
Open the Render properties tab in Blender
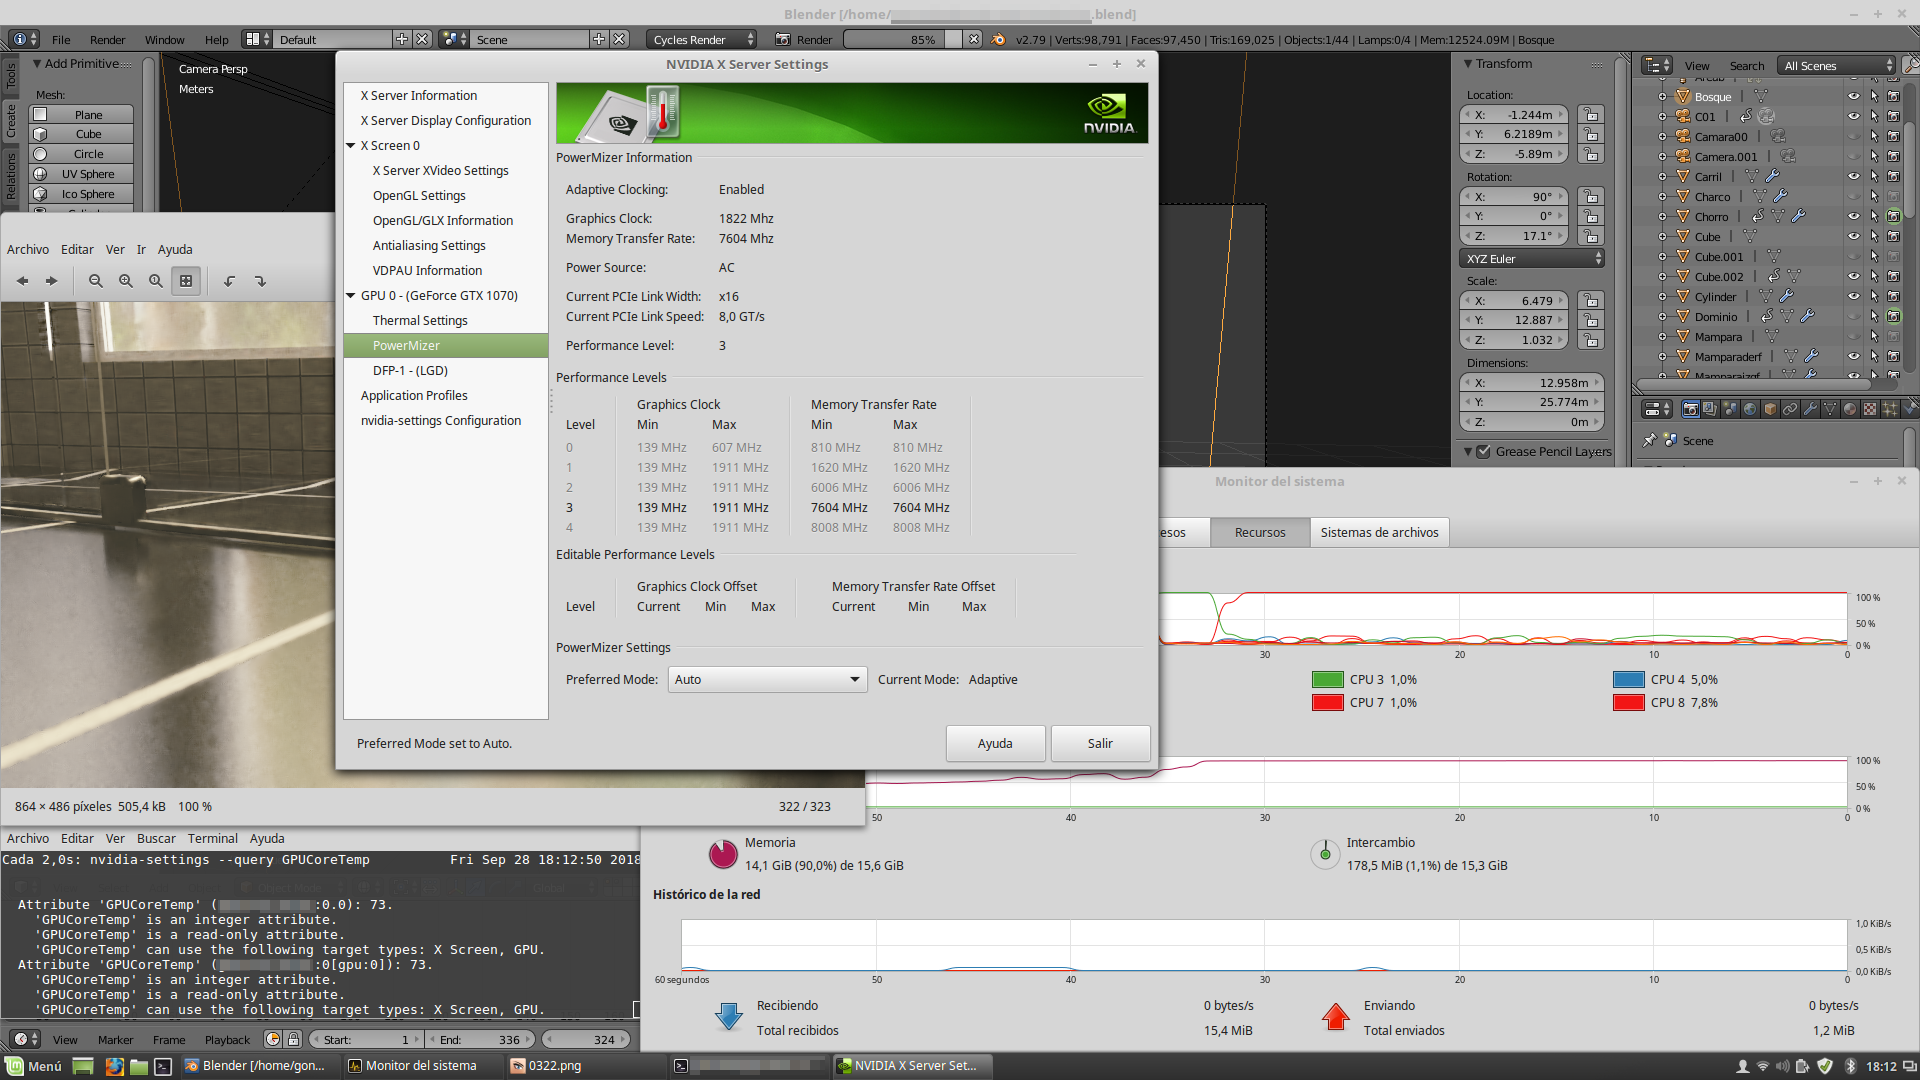pyautogui.click(x=1691, y=409)
